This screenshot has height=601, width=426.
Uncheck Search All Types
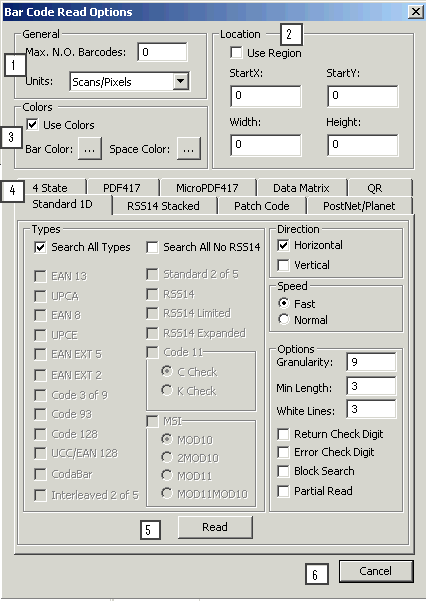40,247
